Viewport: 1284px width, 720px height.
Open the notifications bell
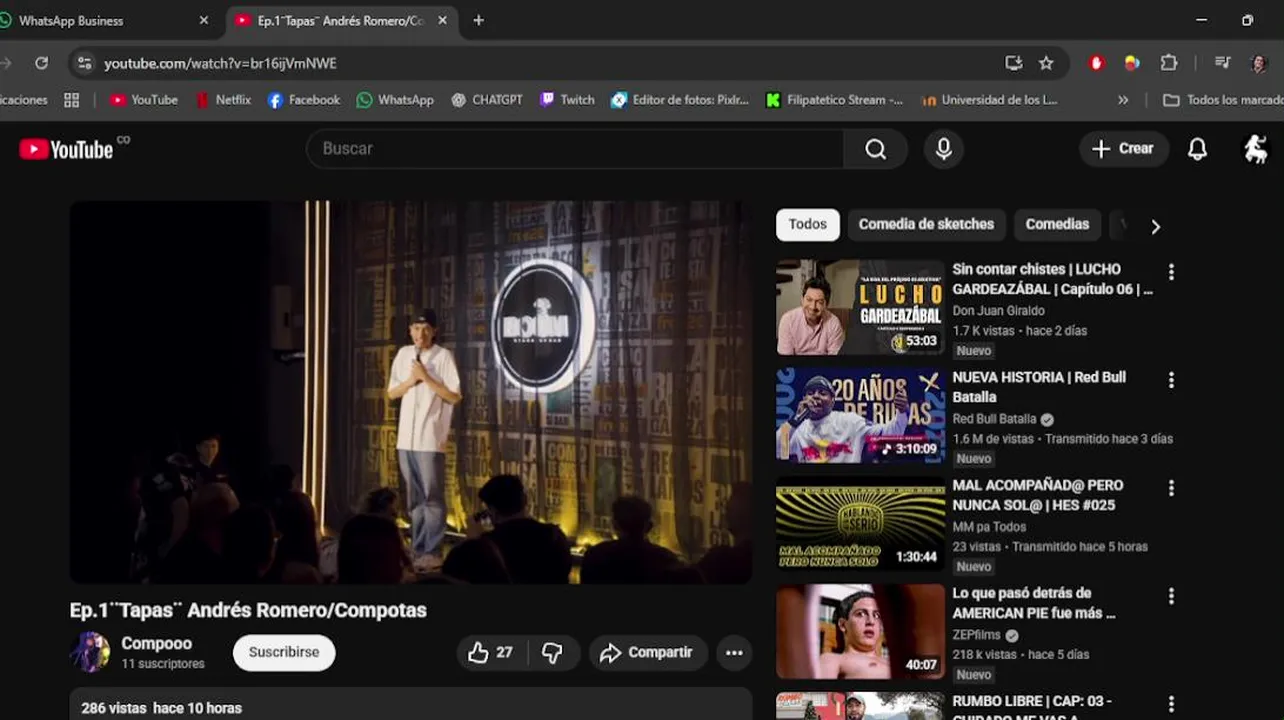pos(1197,149)
